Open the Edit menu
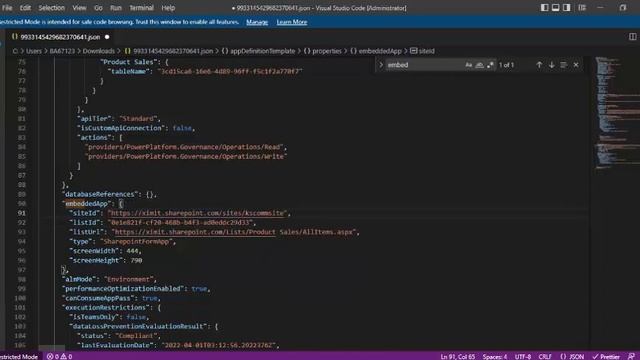640x360 pixels. pos(25,8)
